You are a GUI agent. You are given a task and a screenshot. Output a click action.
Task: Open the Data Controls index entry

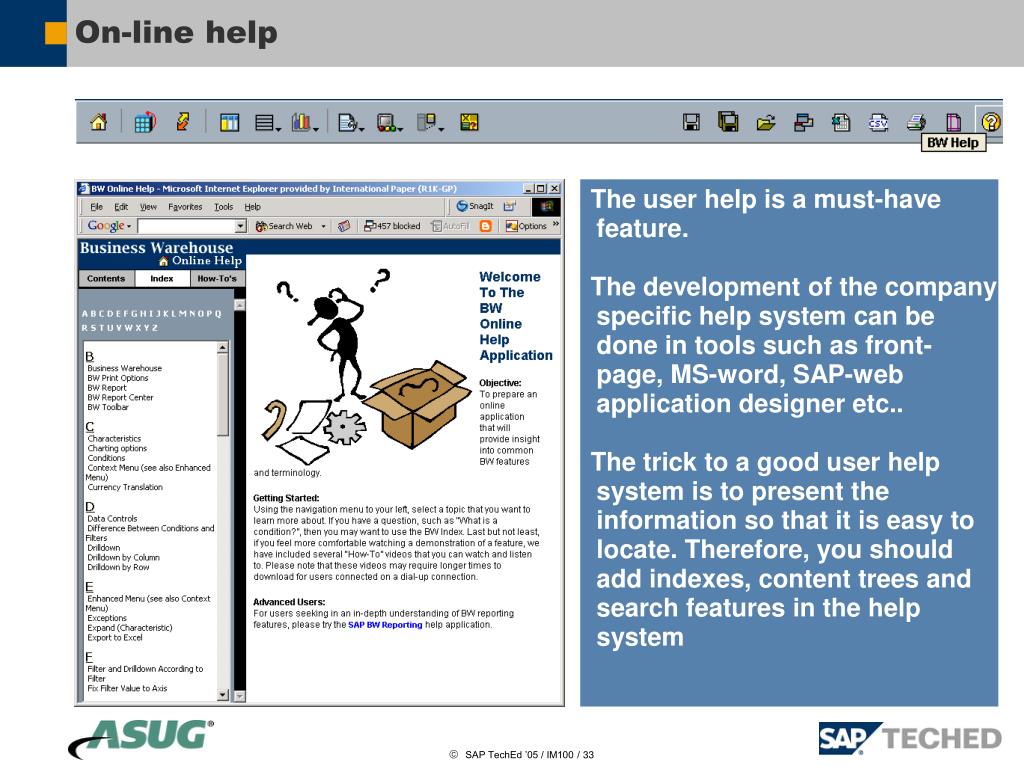pyautogui.click(x=112, y=519)
